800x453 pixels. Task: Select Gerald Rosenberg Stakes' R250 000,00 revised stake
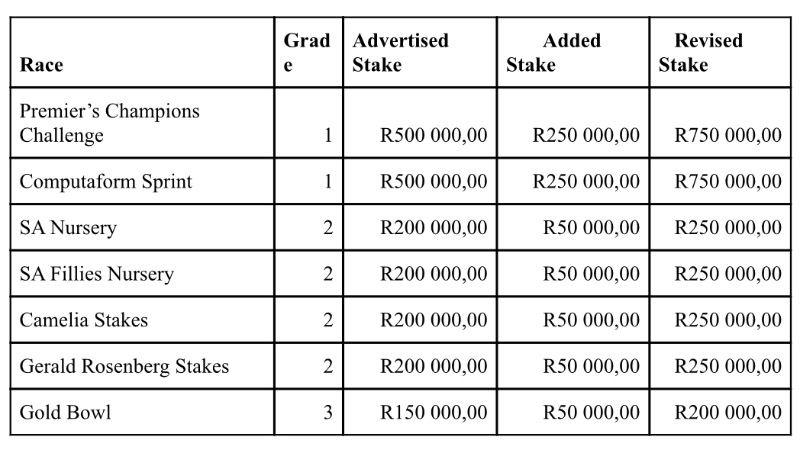point(728,366)
